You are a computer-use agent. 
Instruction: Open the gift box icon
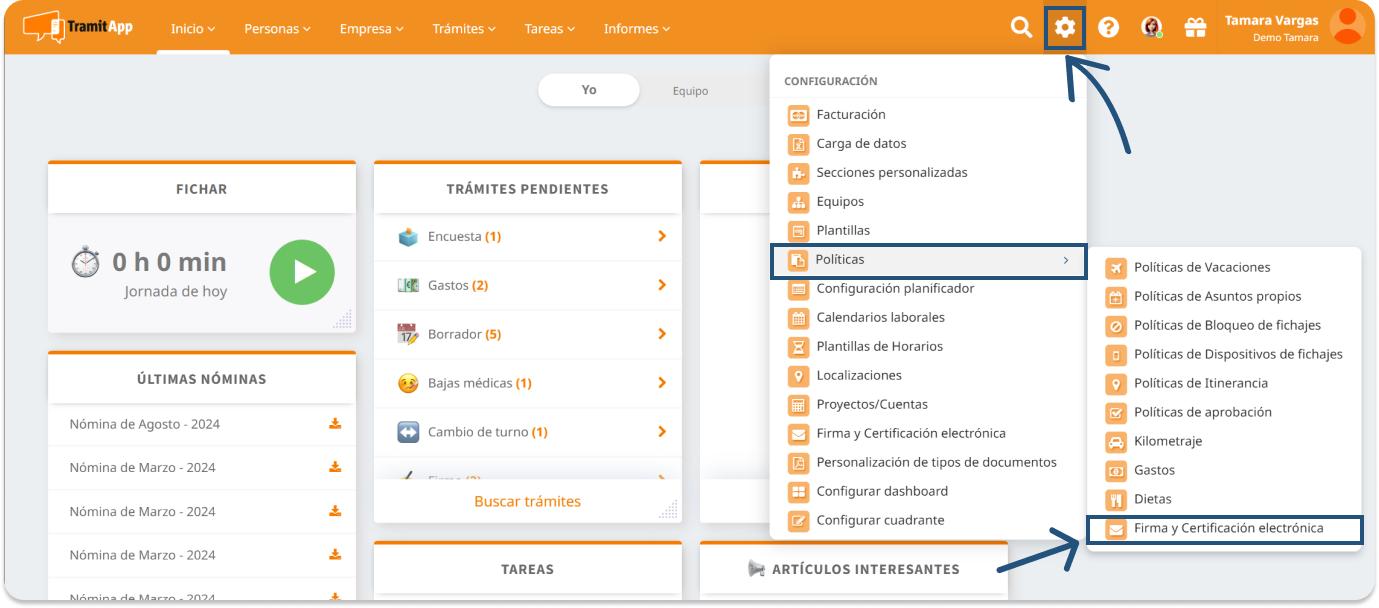1195,28
